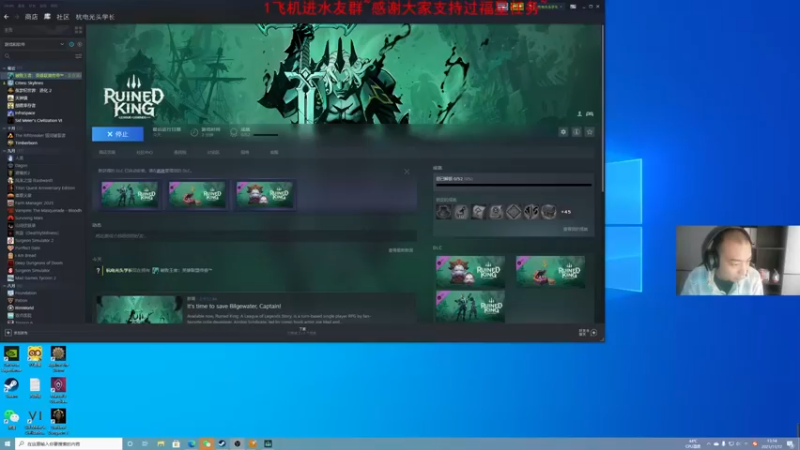This screenshot has height=450, width=800.
Task: Open WeChat desktop shortcut
Action: [x=11, y=420]
